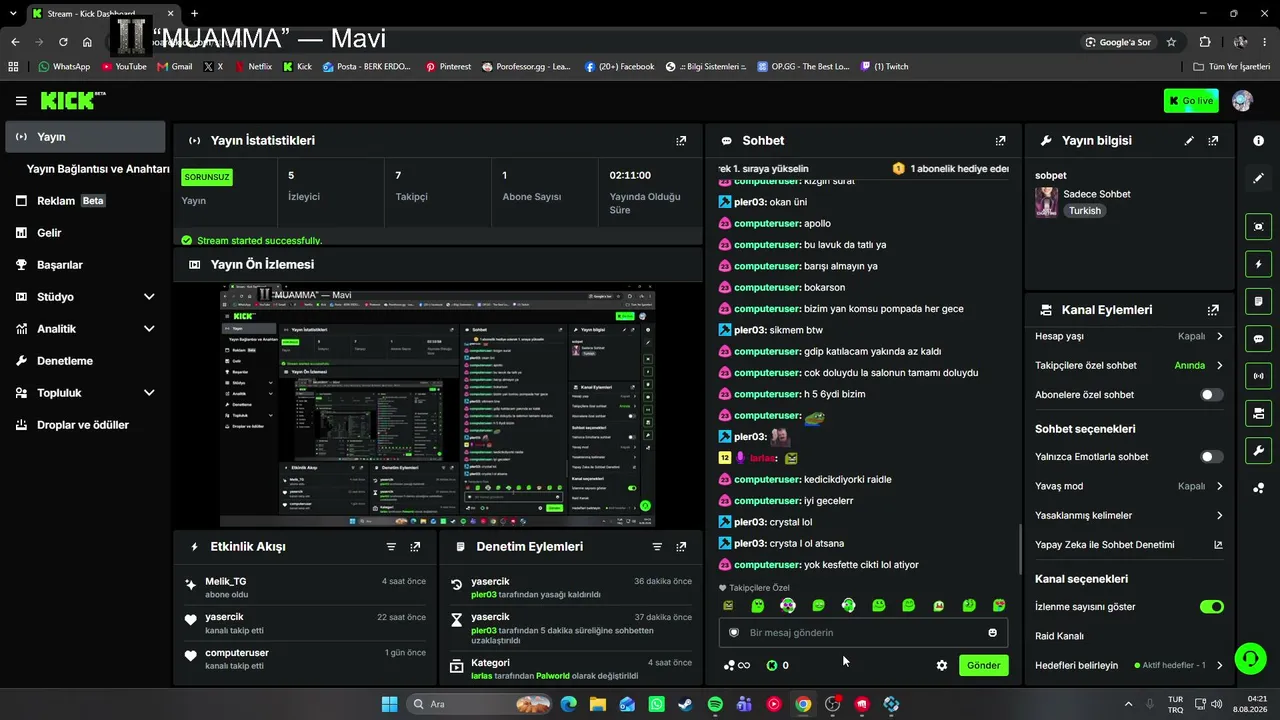
Task: Click the Yayın Ön İzlemesi preview thumbnail
Action: [x=437, y=406]
